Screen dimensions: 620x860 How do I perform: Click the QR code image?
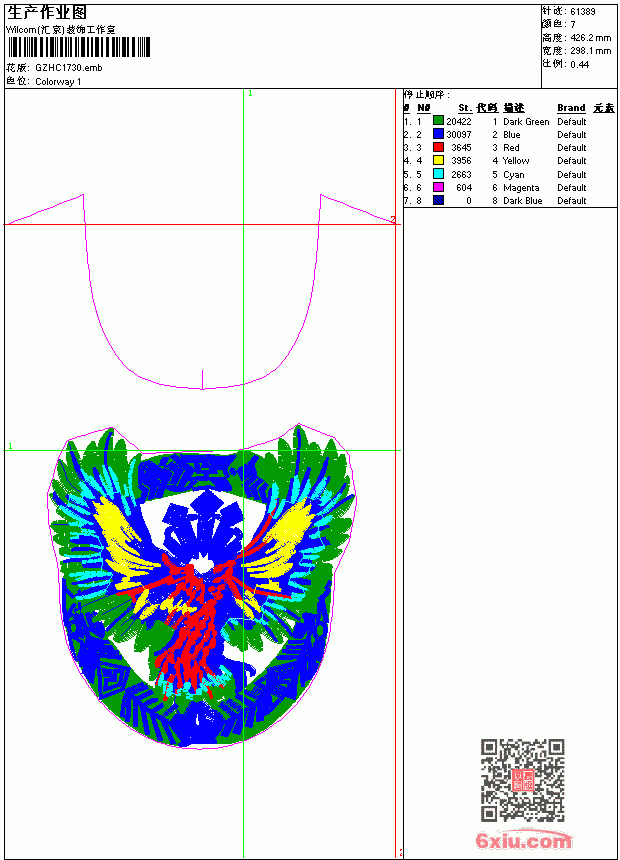click(522, 779)
